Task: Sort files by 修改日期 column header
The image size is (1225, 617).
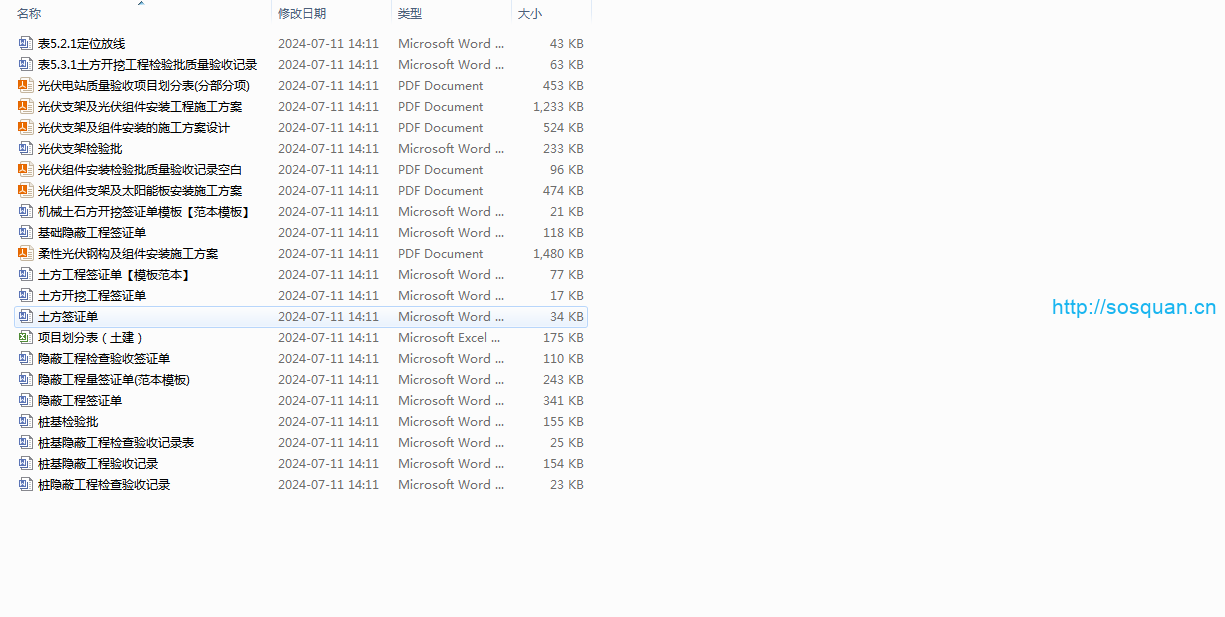Action: 302,14
